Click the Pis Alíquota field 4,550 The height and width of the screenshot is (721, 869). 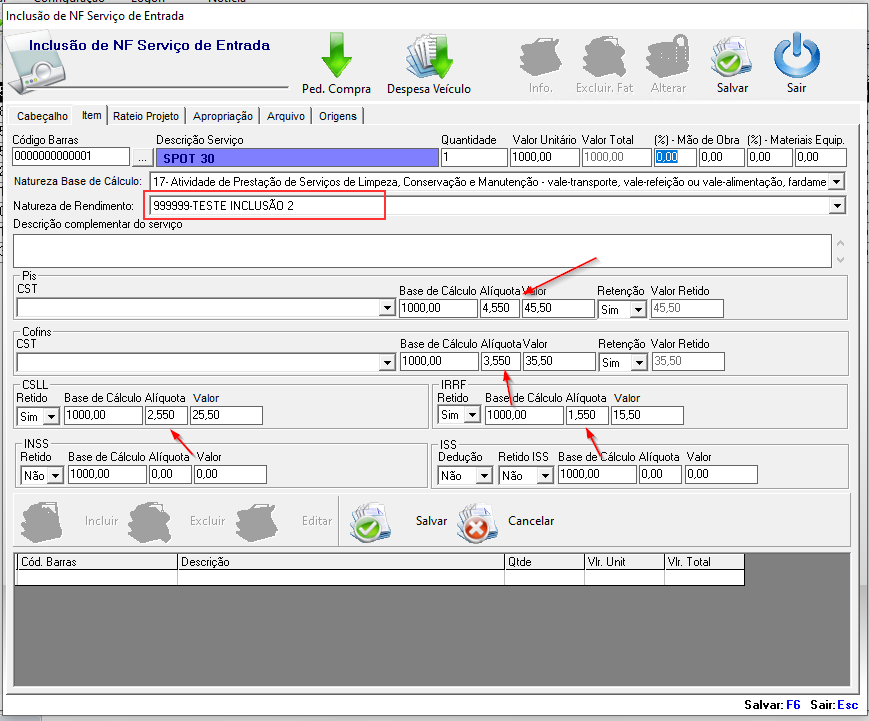499,308
